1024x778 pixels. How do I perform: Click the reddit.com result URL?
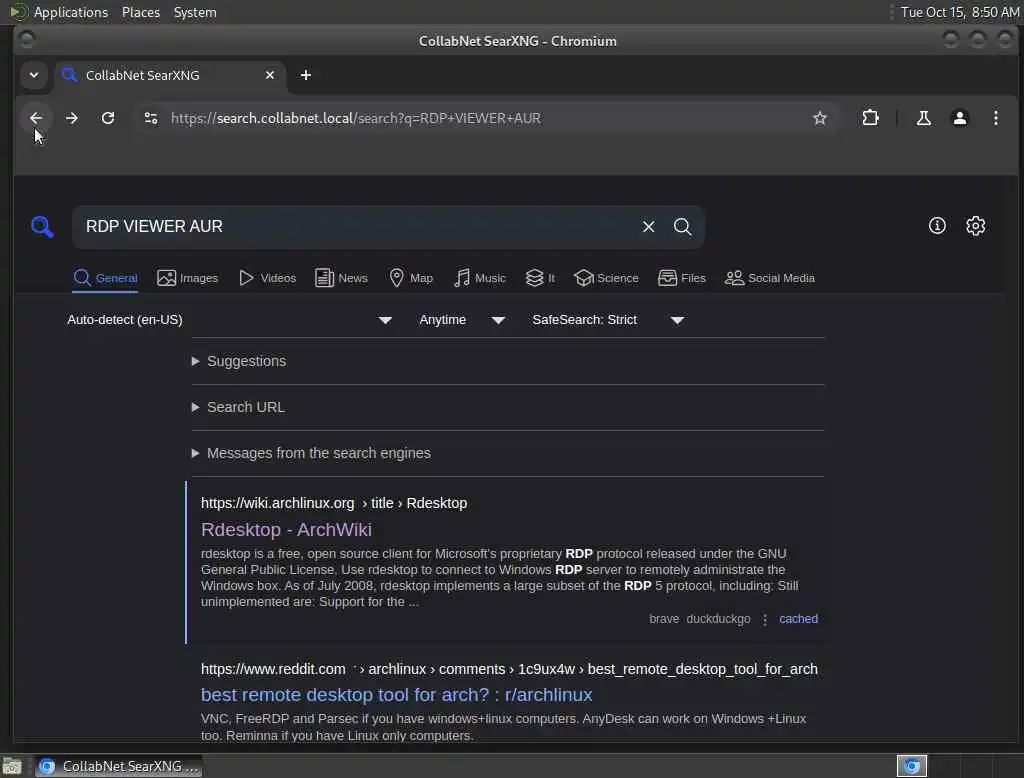click(509, 669)
